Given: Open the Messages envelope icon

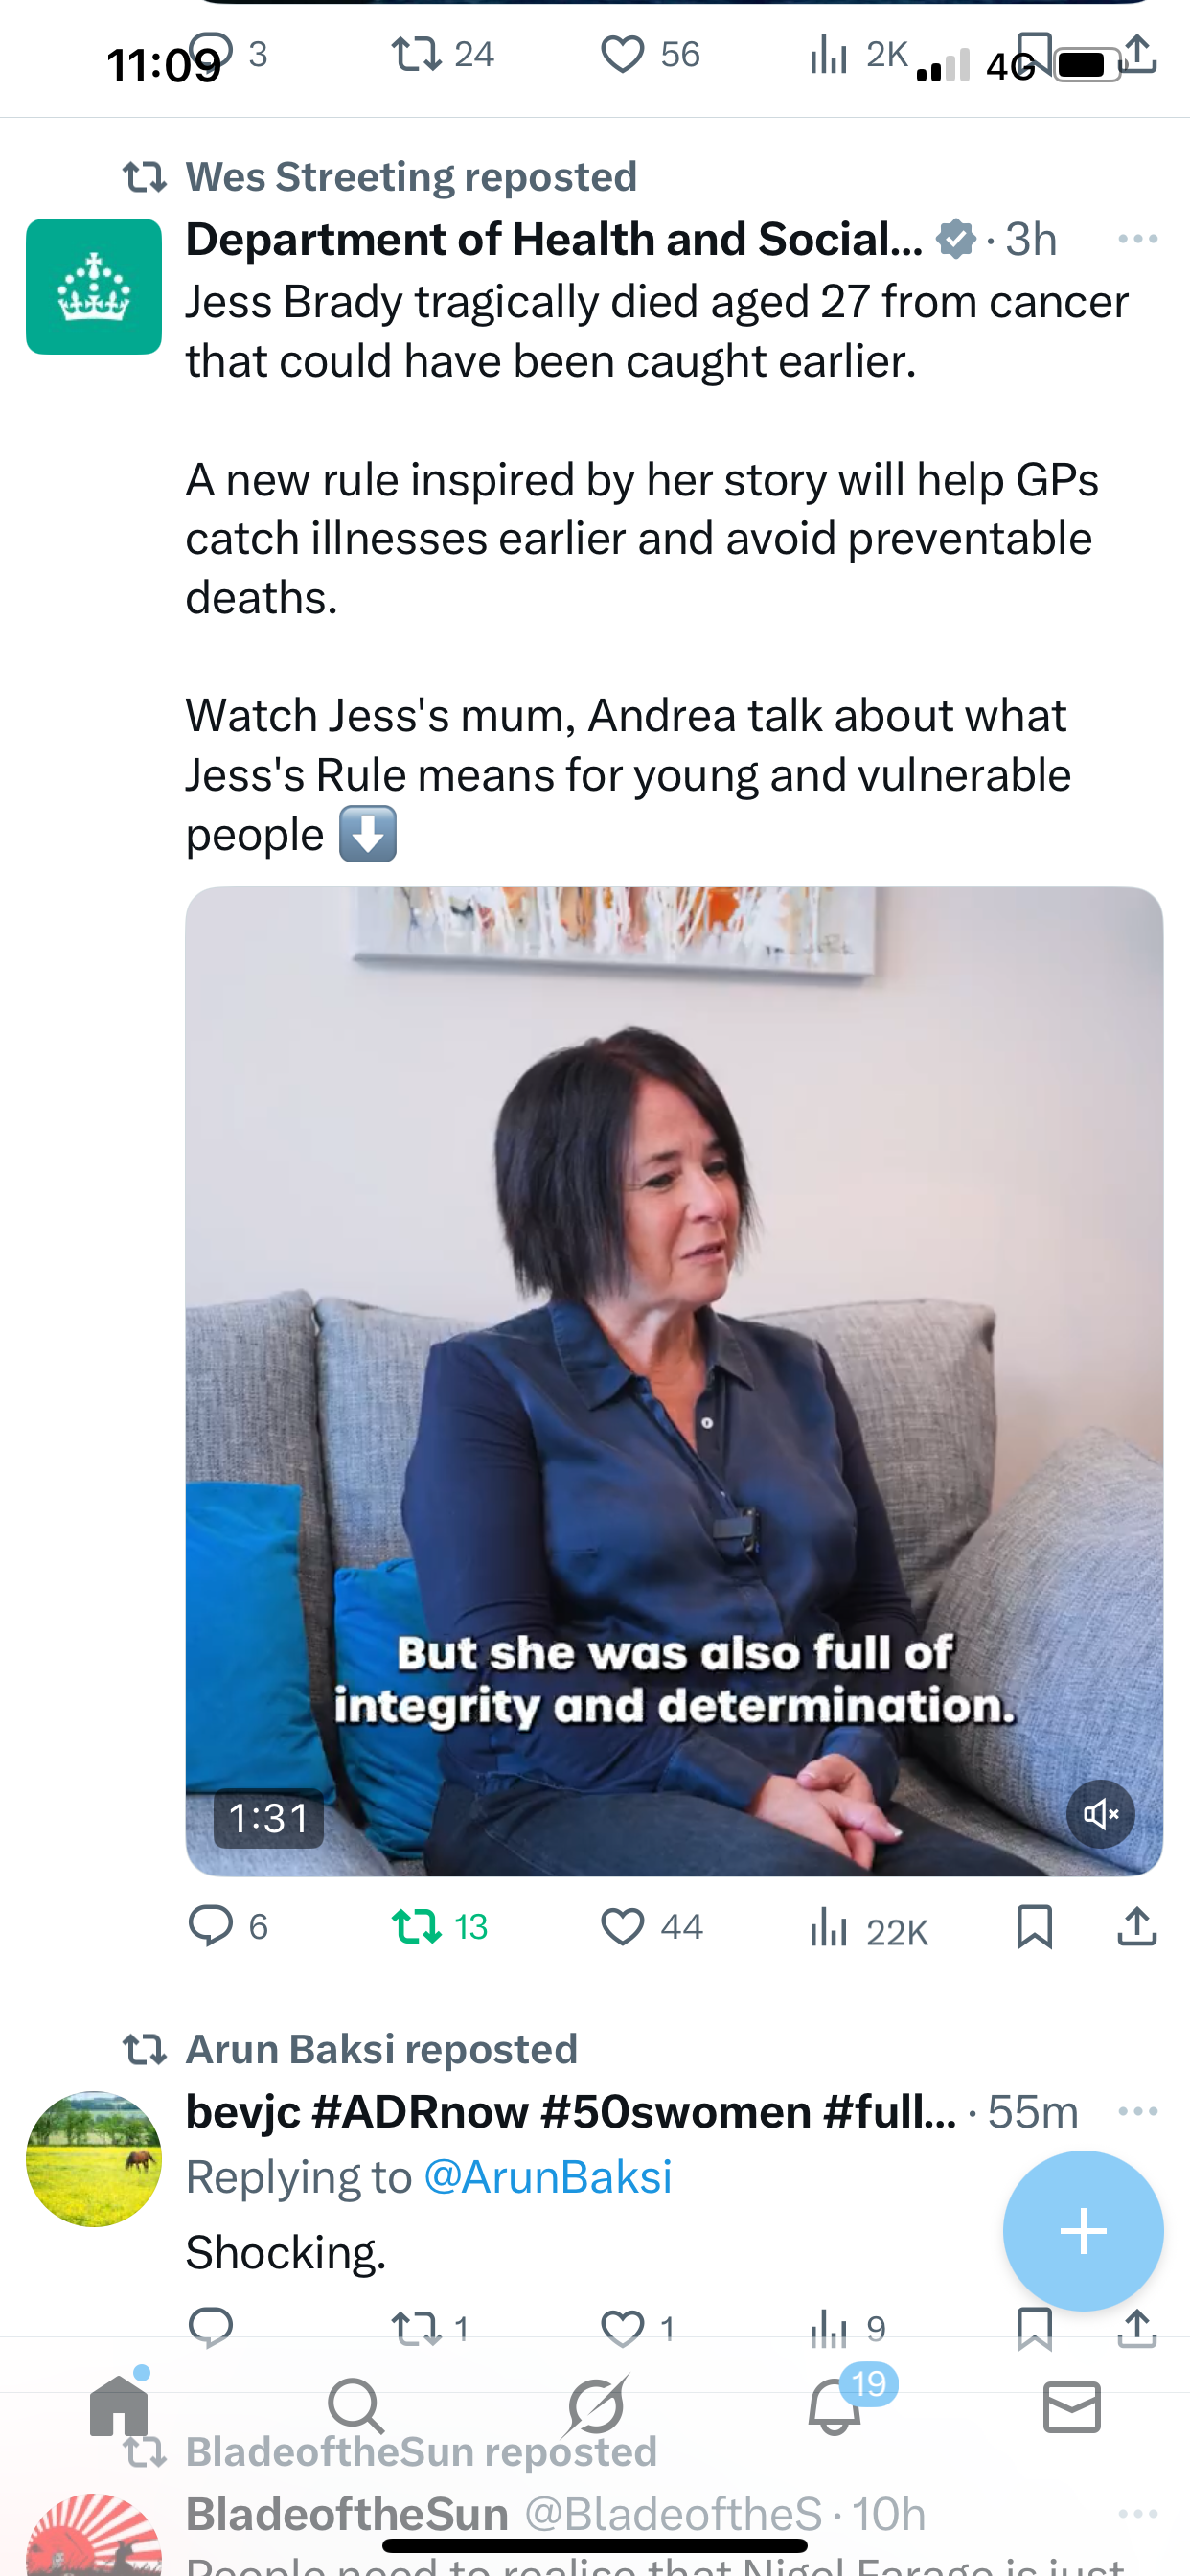Looking at the screenshot, I should pyautogui.click(x=1072, y=2406).
